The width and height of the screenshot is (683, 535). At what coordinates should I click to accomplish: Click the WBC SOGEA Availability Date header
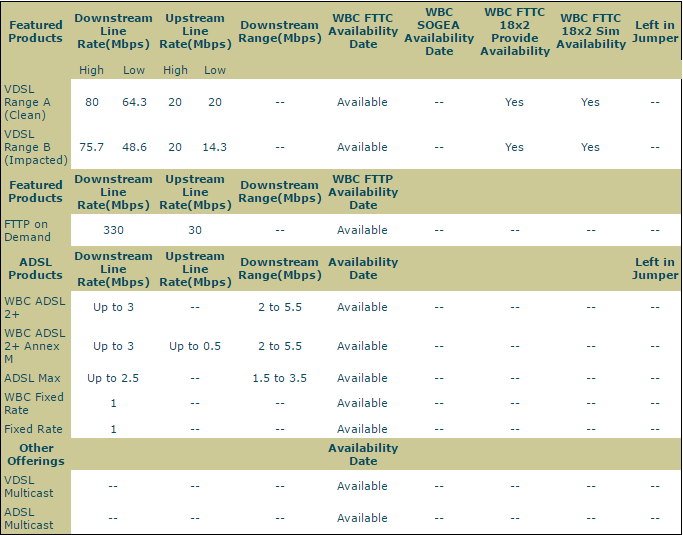pyautogui.click(x=439, y=31)
